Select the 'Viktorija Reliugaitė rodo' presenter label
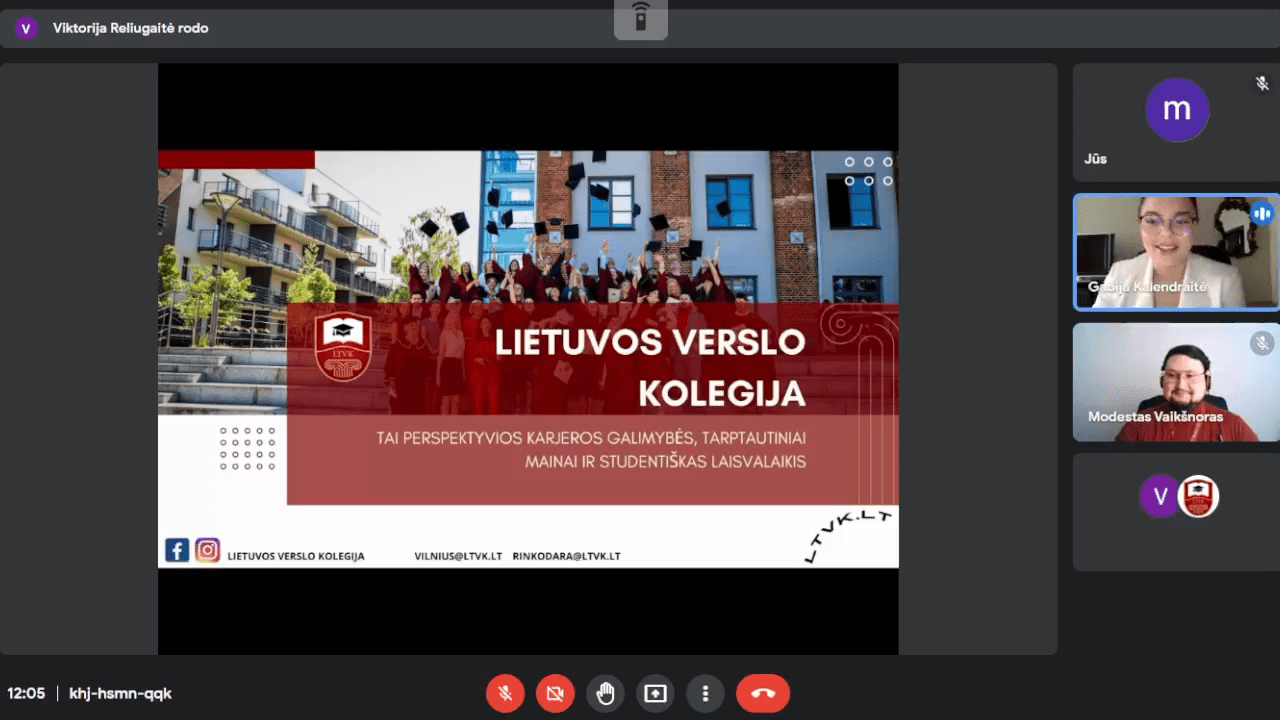Image resolution: width=1280 pixels, height=720 pixels. [x=131, y=28]
